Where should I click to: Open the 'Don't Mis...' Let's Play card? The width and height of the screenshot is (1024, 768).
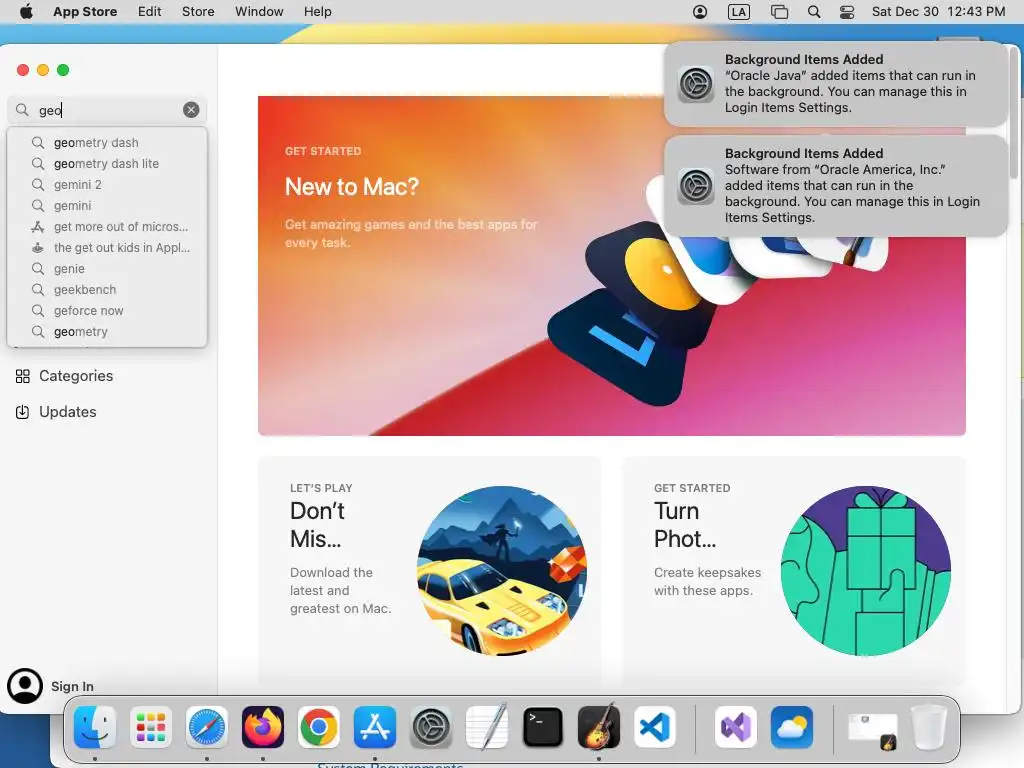(429, 569)
